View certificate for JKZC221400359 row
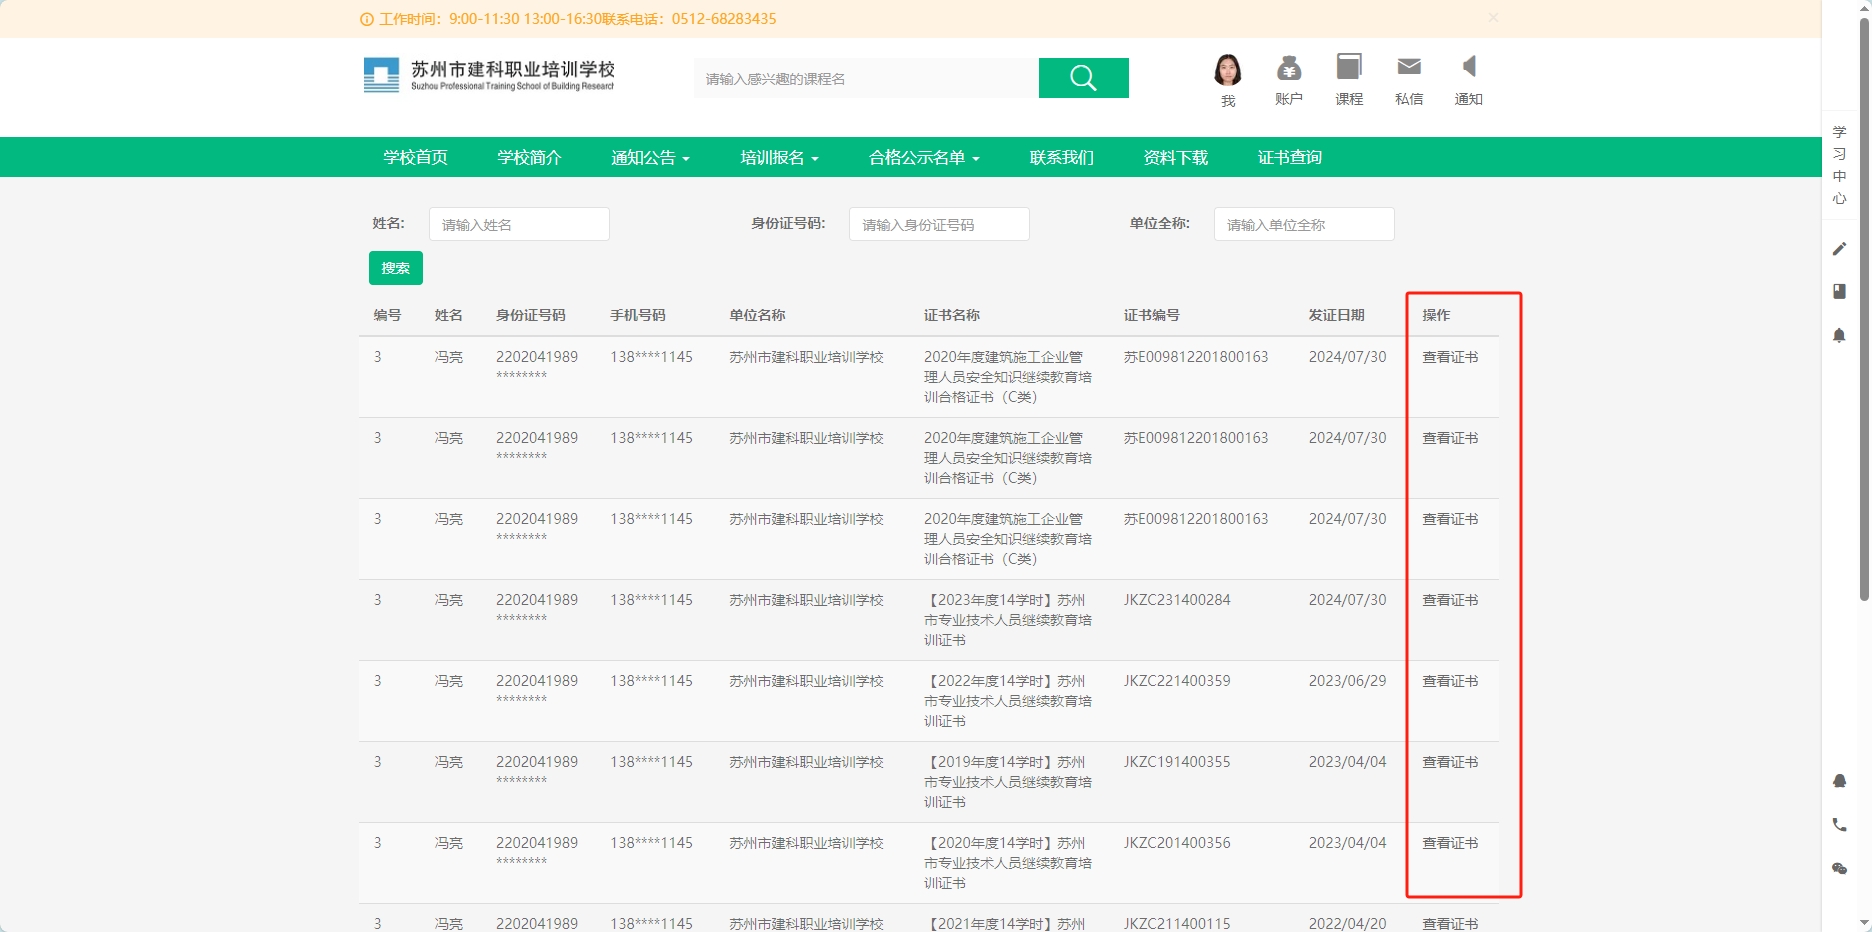 coord(1450,681)
